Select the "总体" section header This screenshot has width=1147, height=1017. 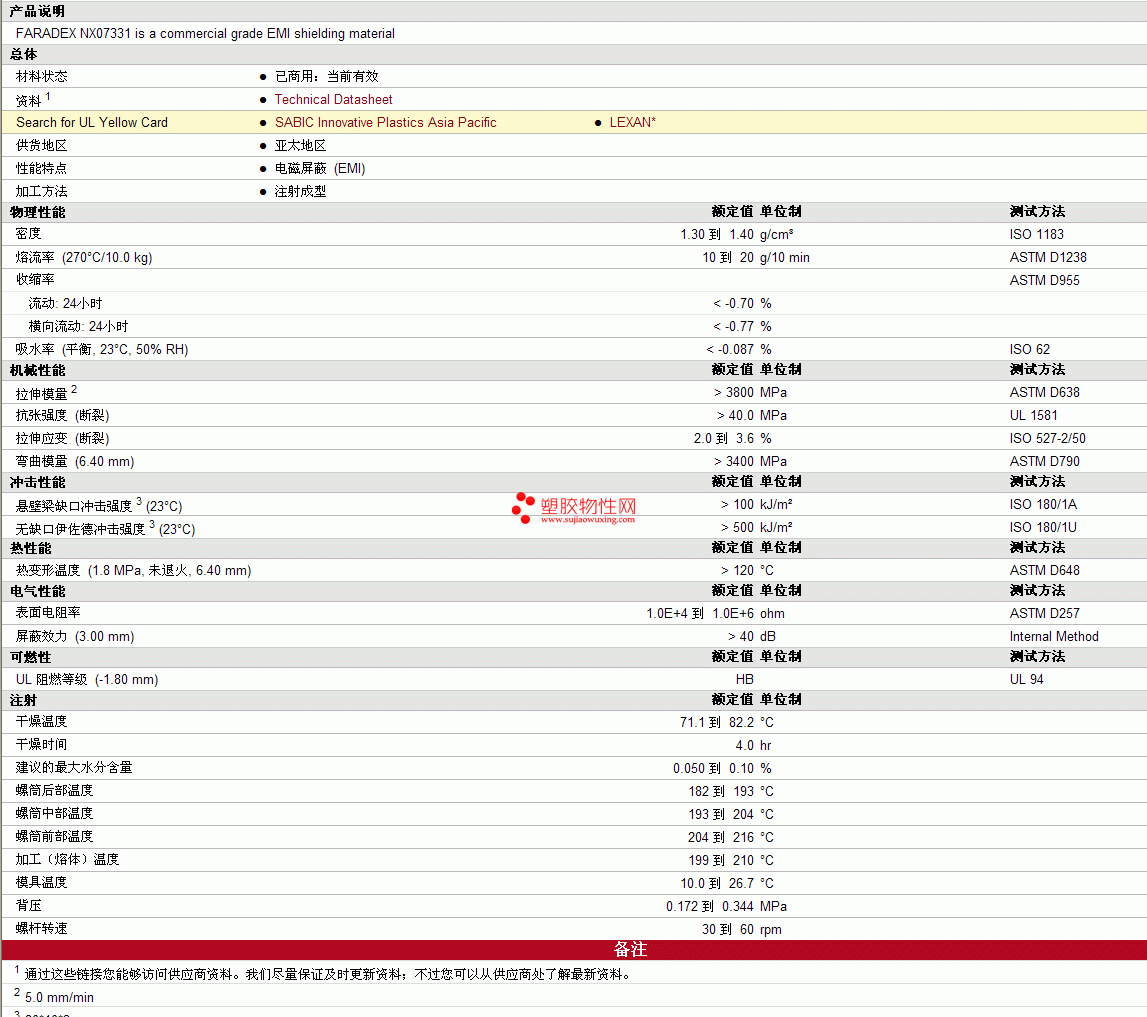(x=23, y=54)
